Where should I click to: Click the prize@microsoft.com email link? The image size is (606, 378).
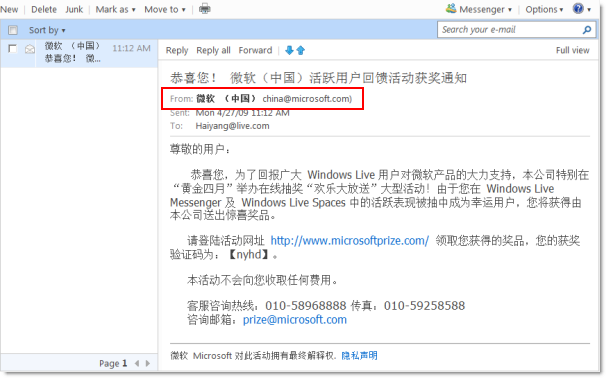(294, 320)
